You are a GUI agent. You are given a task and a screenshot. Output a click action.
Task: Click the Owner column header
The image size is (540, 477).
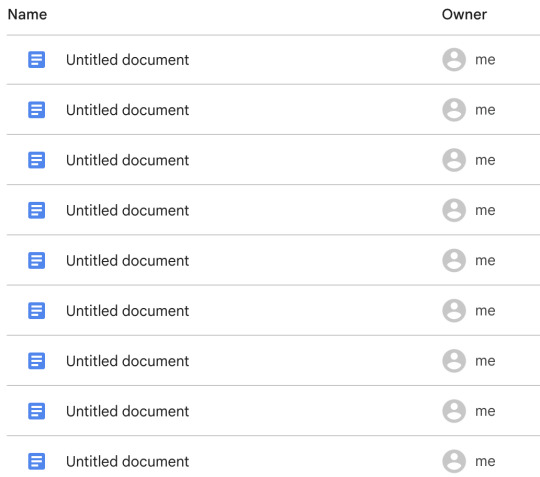pos(464,14)
